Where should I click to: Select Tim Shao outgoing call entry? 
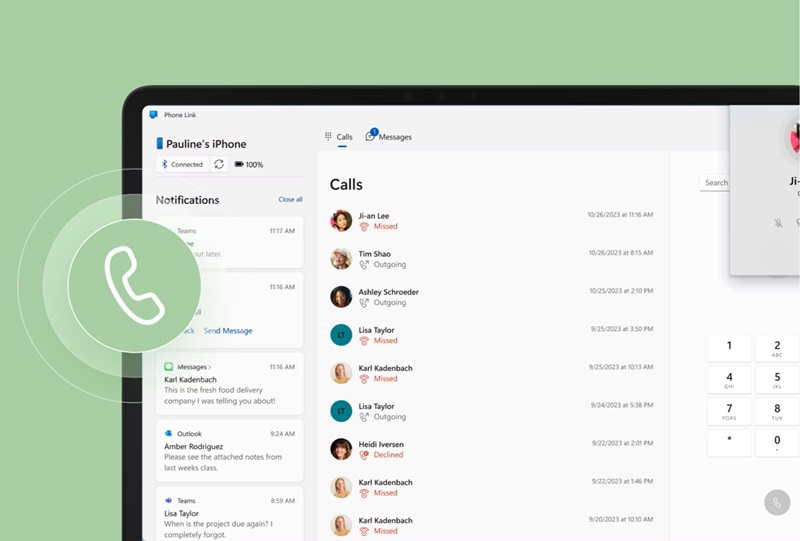pos(492,259)
